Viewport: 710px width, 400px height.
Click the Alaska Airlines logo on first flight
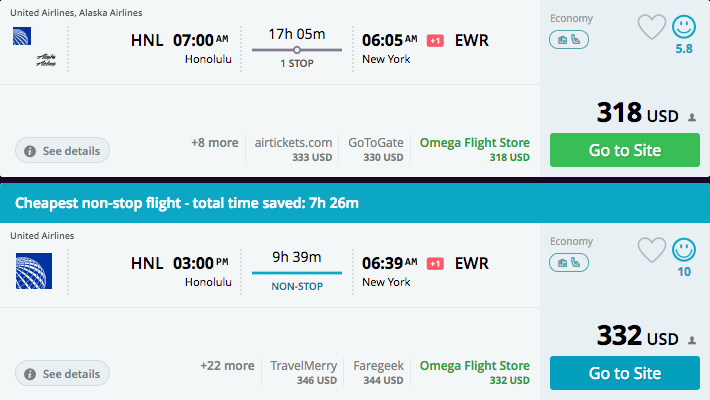tap(46, 60)
